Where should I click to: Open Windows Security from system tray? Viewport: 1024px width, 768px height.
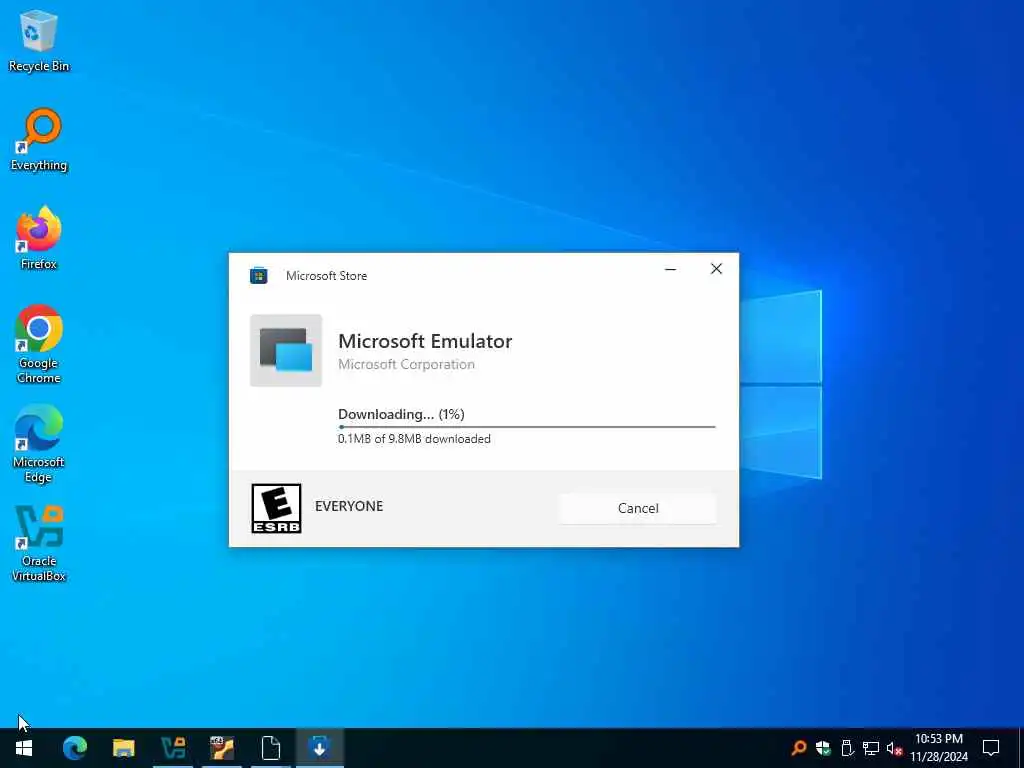coord(823,748)
